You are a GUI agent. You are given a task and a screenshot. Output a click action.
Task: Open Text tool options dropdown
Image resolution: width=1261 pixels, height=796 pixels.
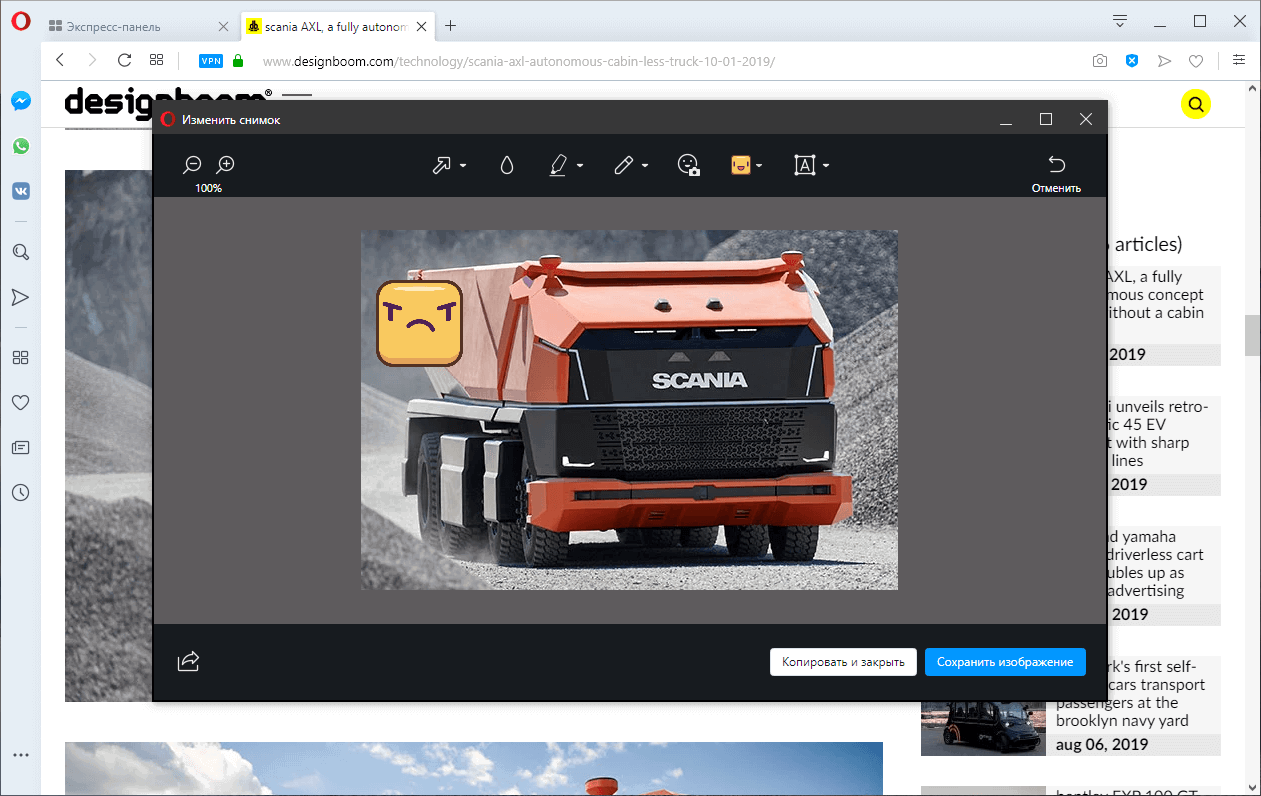826,166
